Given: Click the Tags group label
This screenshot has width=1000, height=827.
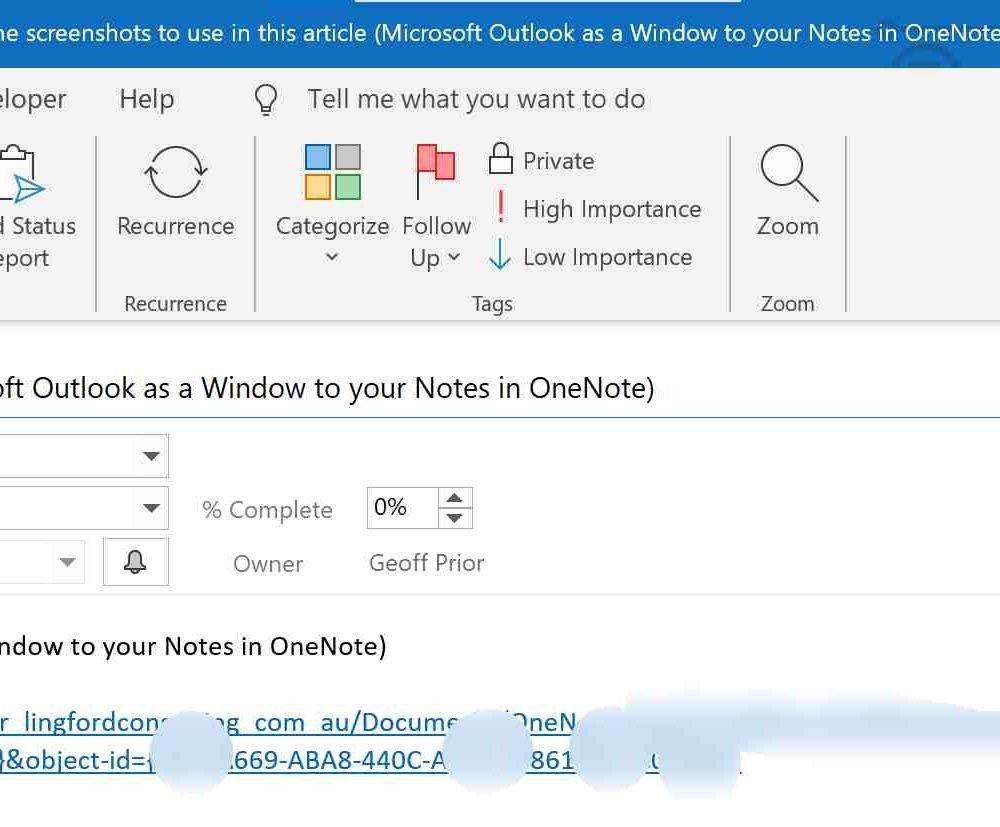Looking at the screenshot, I should (492, 304).
